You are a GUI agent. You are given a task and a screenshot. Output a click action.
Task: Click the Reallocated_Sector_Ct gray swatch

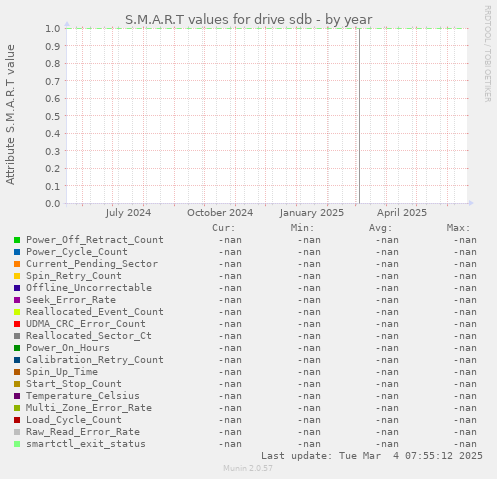coord(17,336)
